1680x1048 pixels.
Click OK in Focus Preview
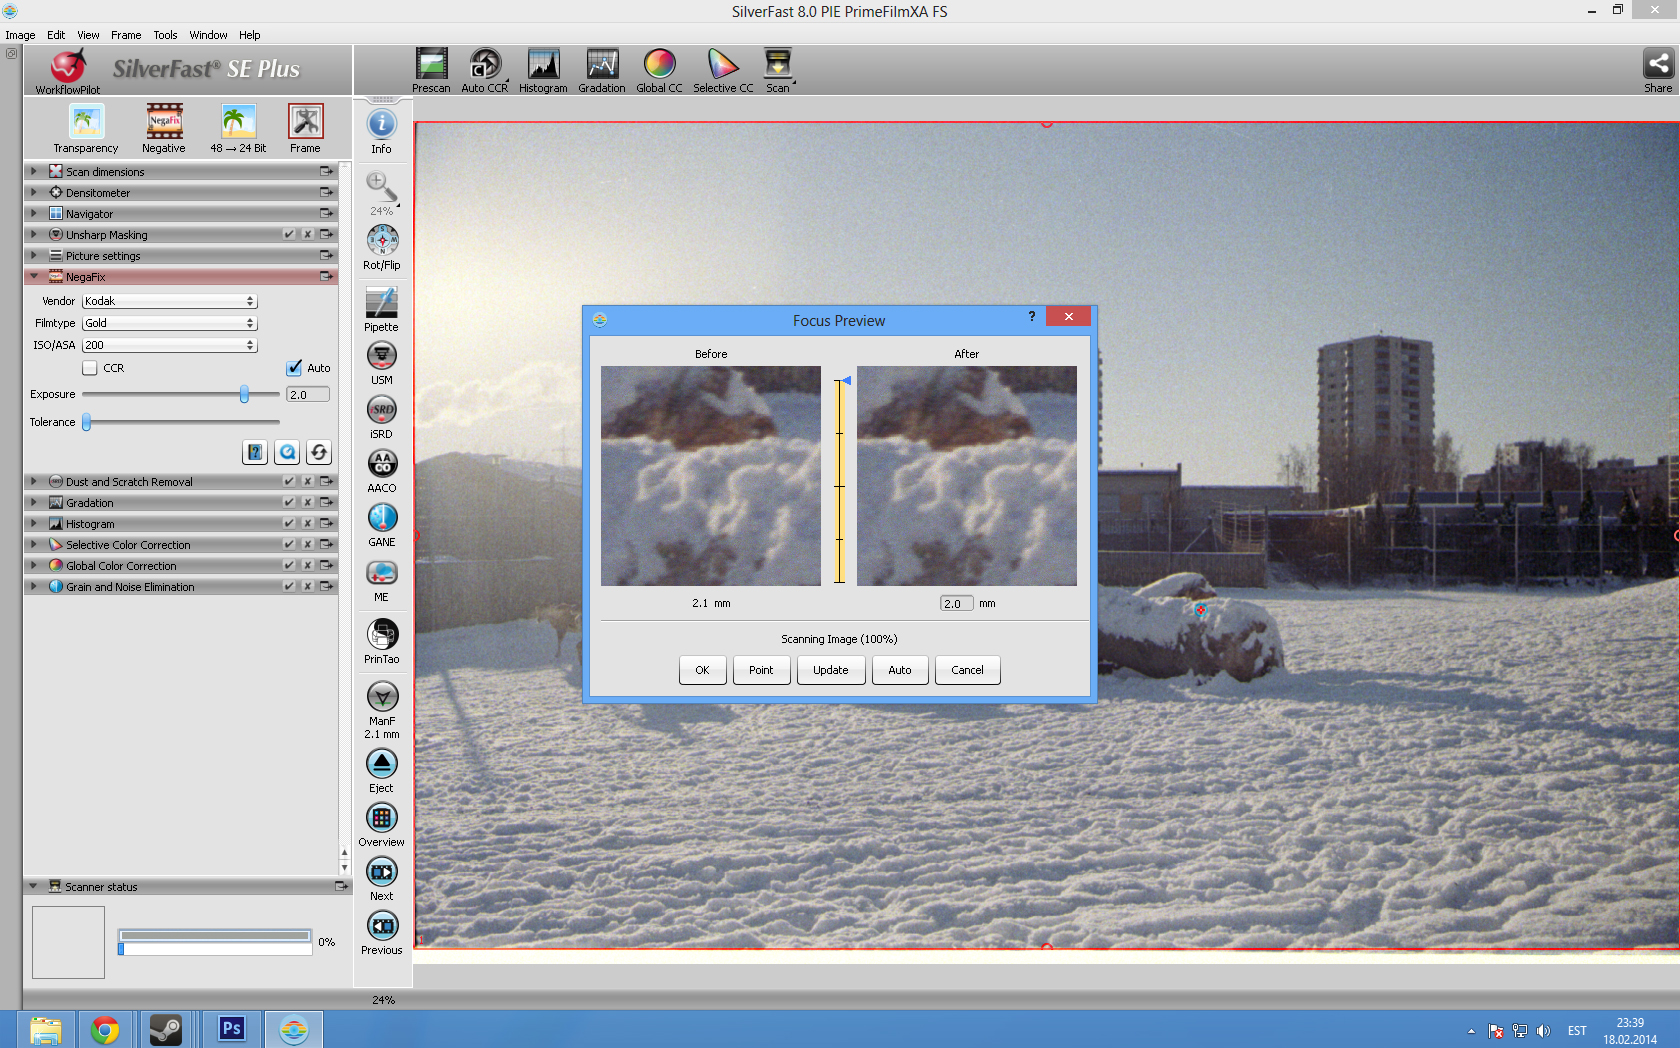pos(703,670)
